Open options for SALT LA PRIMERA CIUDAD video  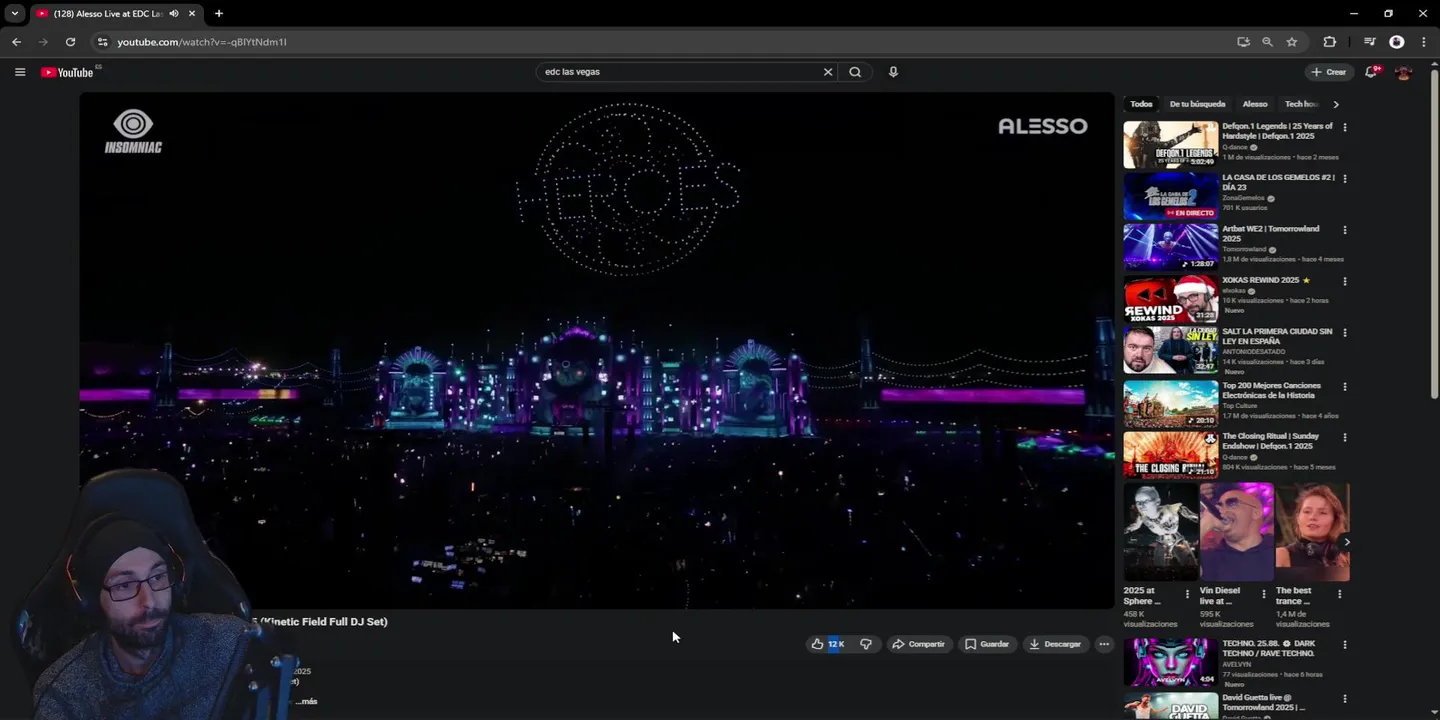pyautogui.click(x=1345, y=332)
